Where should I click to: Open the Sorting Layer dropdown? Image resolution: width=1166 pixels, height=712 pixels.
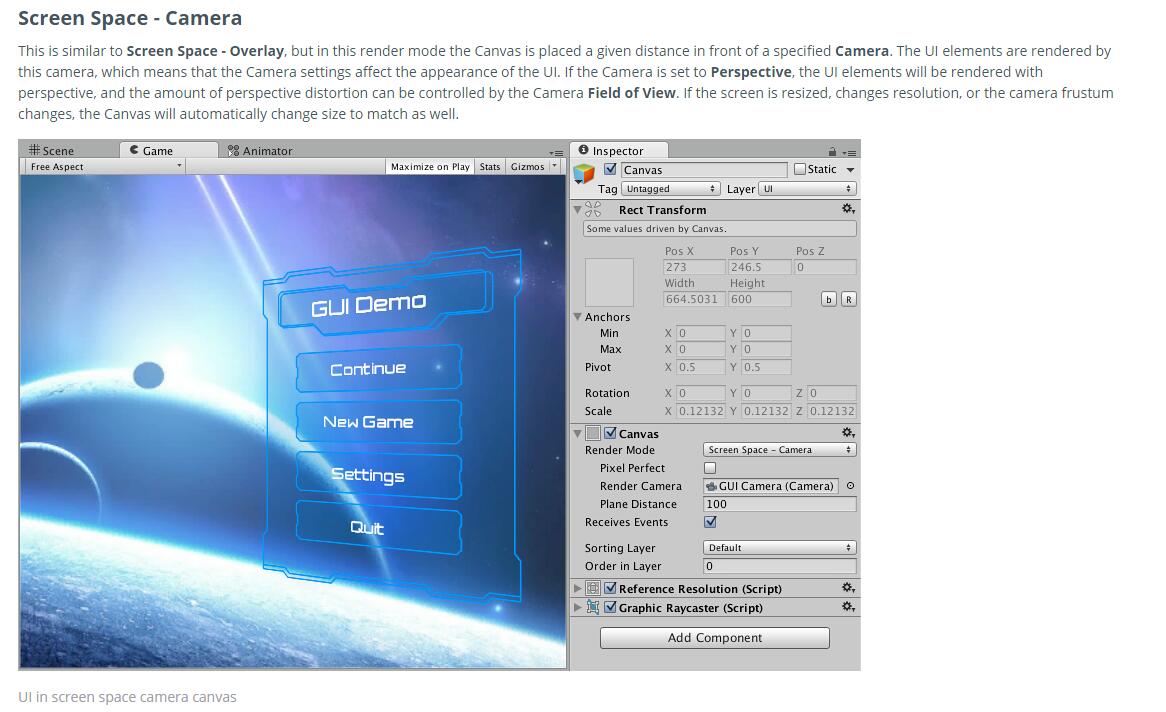[779, 548]
